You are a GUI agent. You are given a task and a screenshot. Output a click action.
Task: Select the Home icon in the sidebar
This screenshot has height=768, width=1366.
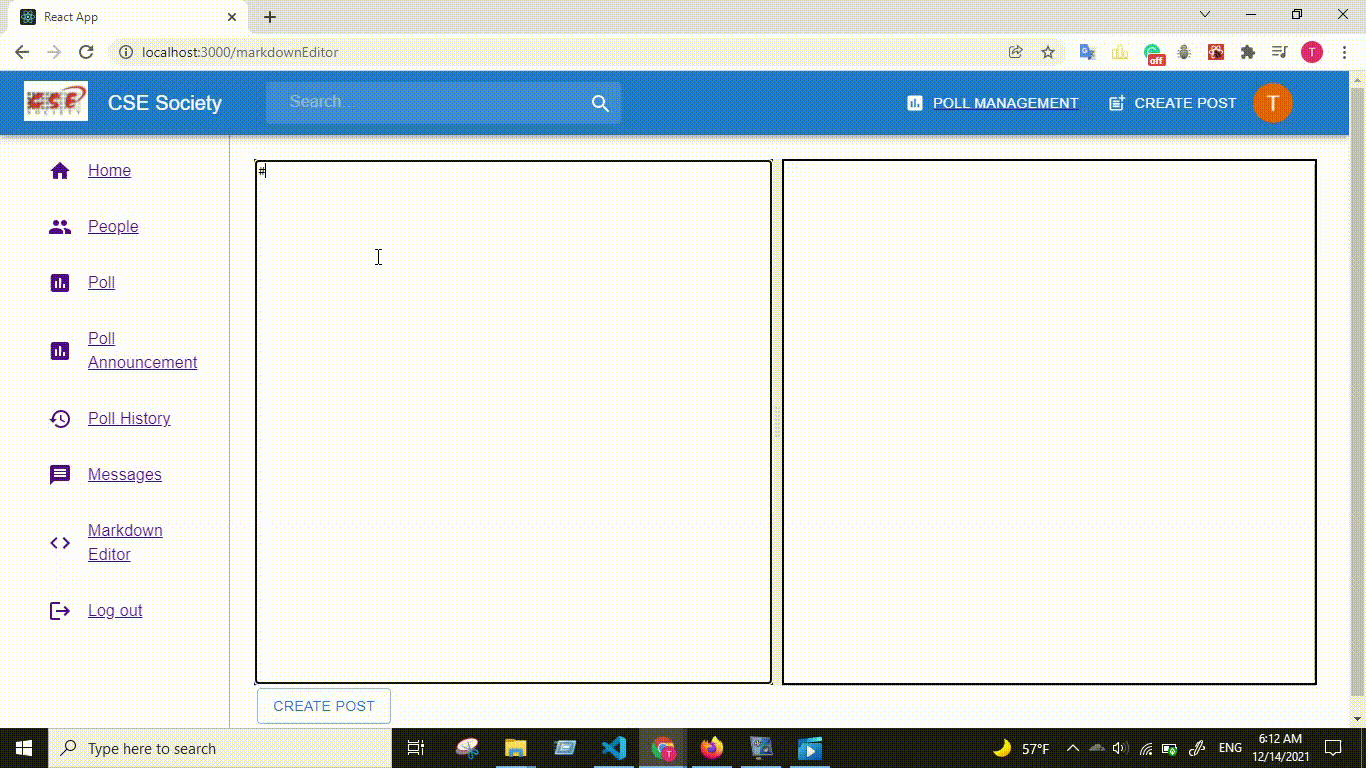[59, 170]
